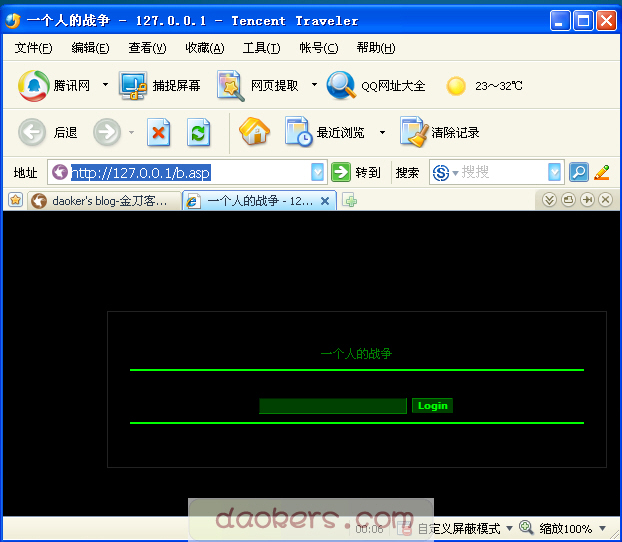Expand the address bar dropdown
Viewport: 622px width, 542px height.
[317, 173]
